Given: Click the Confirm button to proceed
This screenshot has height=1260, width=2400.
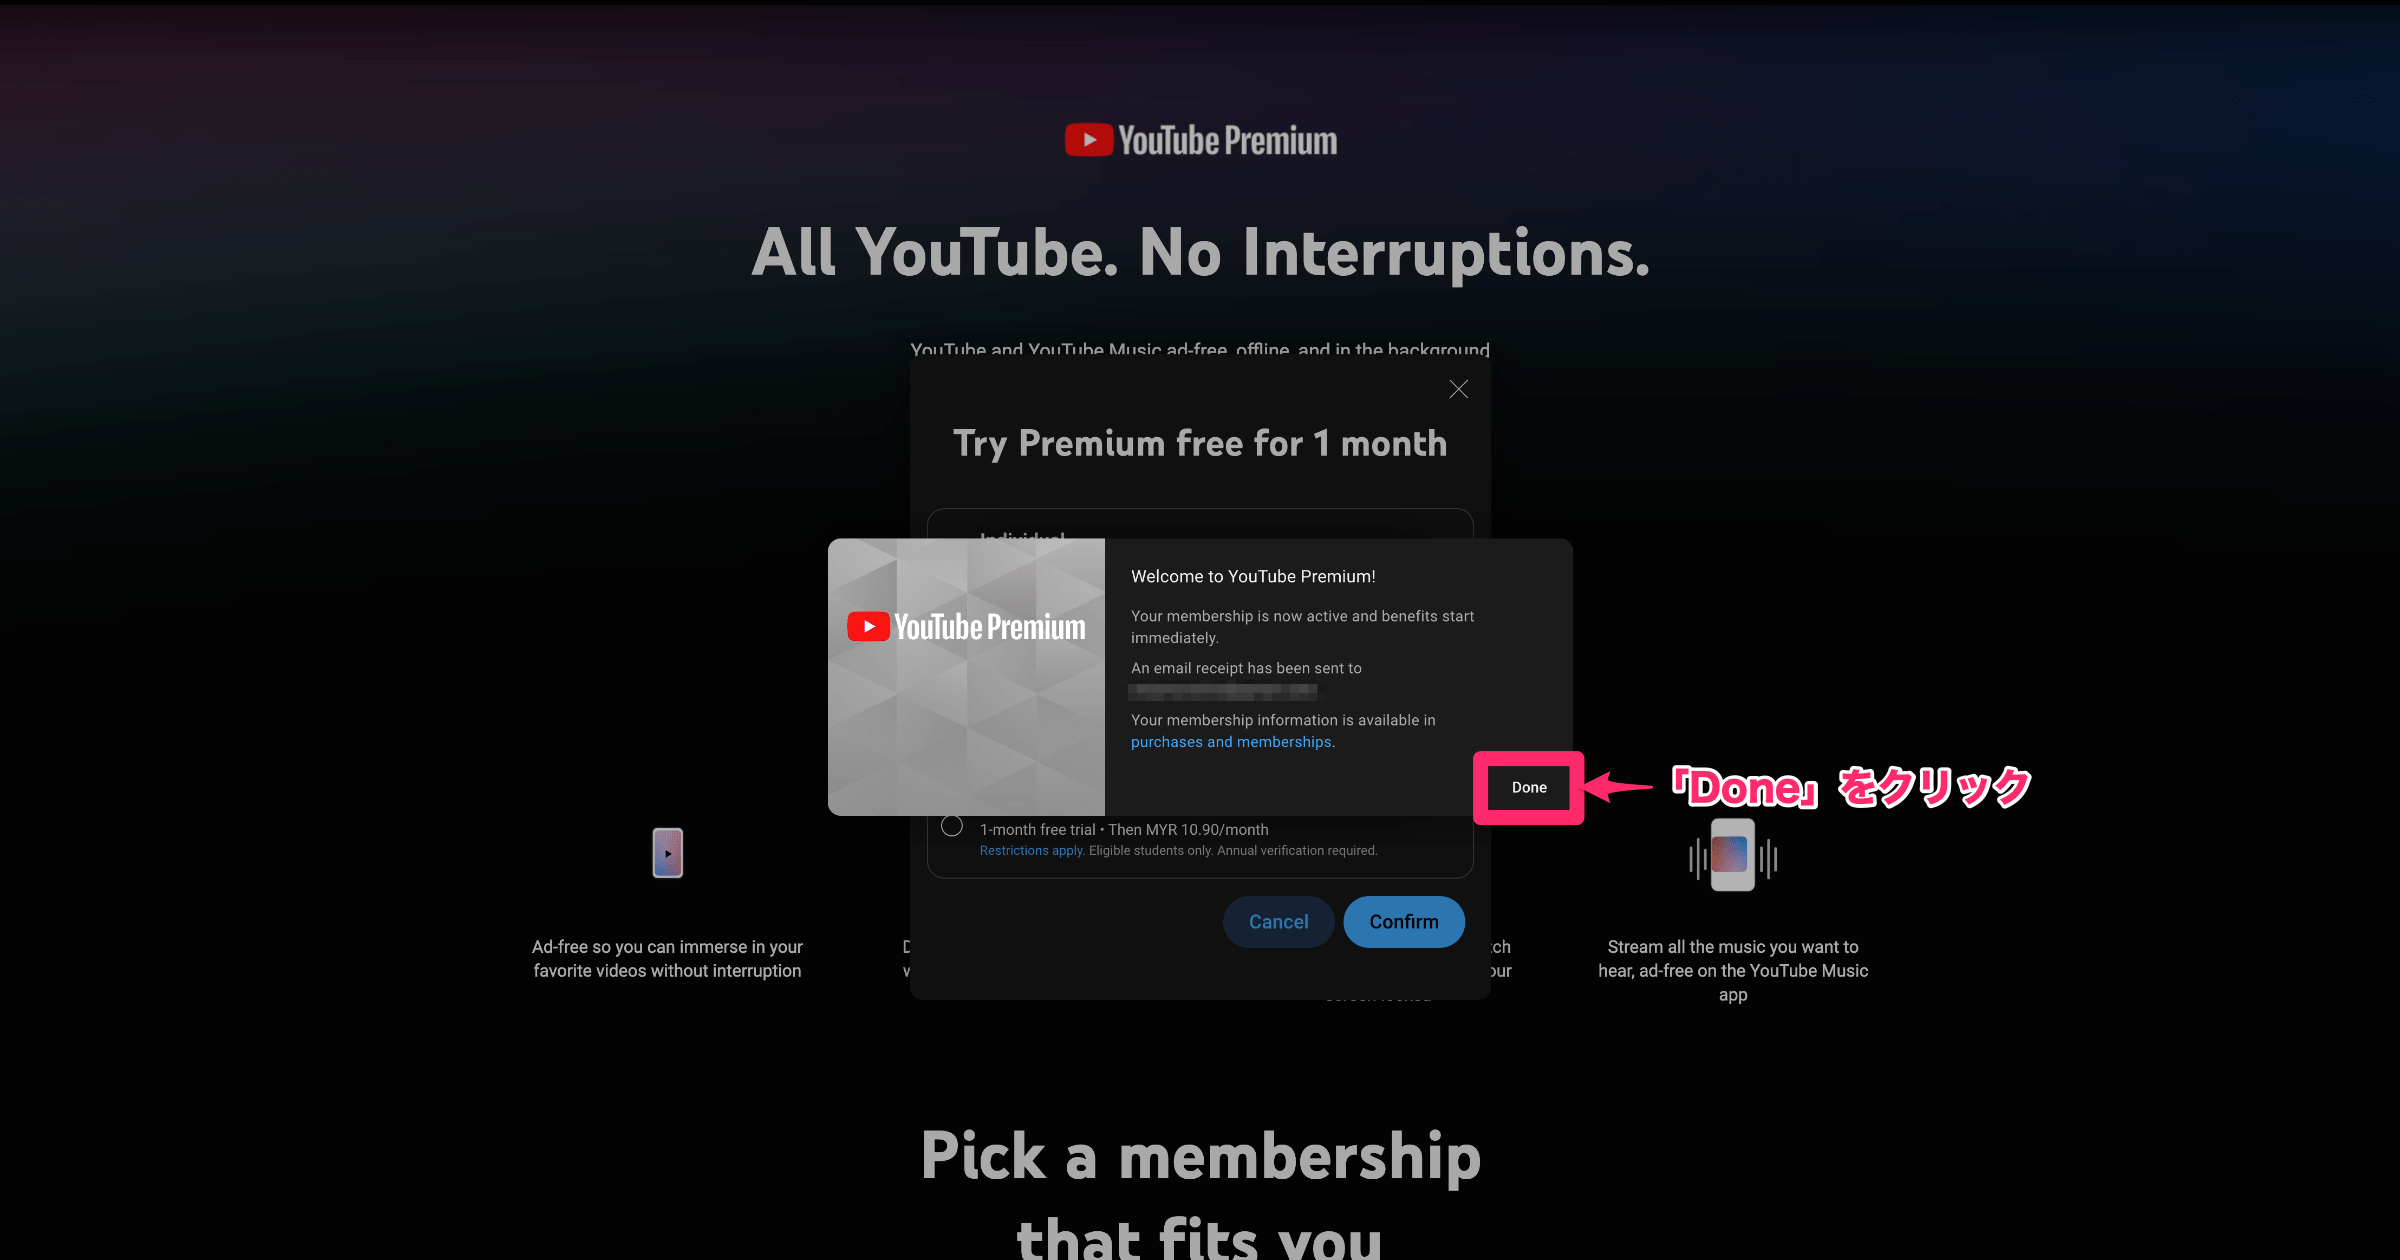Looking at the screenshot, I should [x=1402, y=920].
